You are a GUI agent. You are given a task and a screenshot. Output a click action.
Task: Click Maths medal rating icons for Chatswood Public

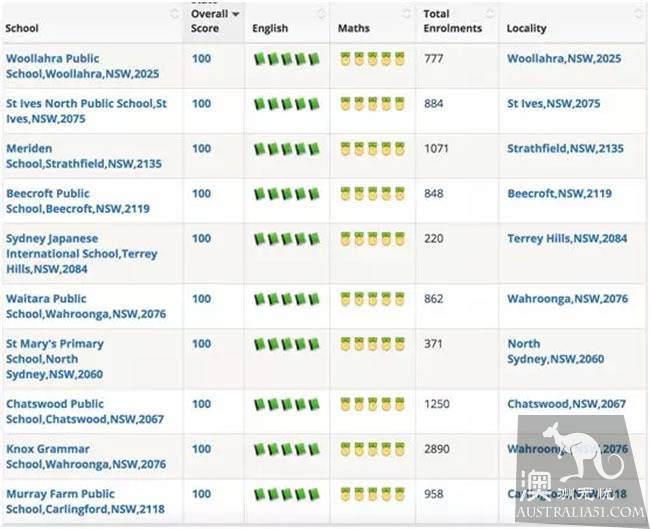coord(372,404)
